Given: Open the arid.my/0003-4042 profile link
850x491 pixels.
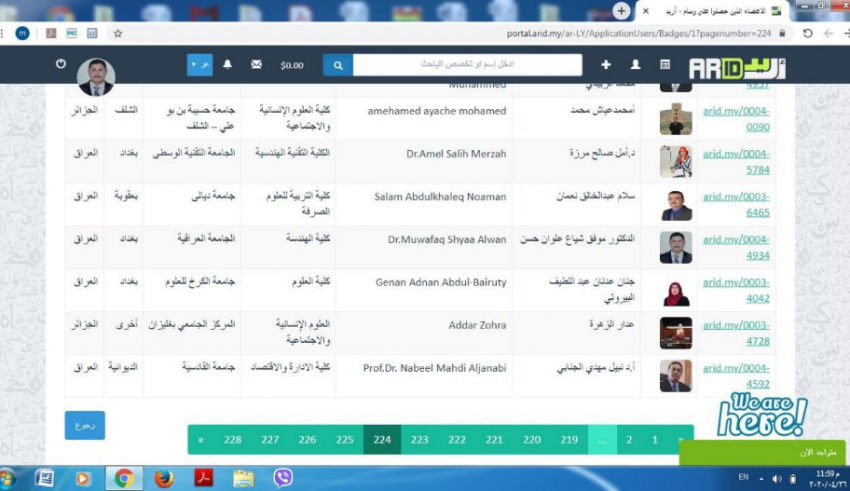Looking at the screenshot, I should pos(735,290).
